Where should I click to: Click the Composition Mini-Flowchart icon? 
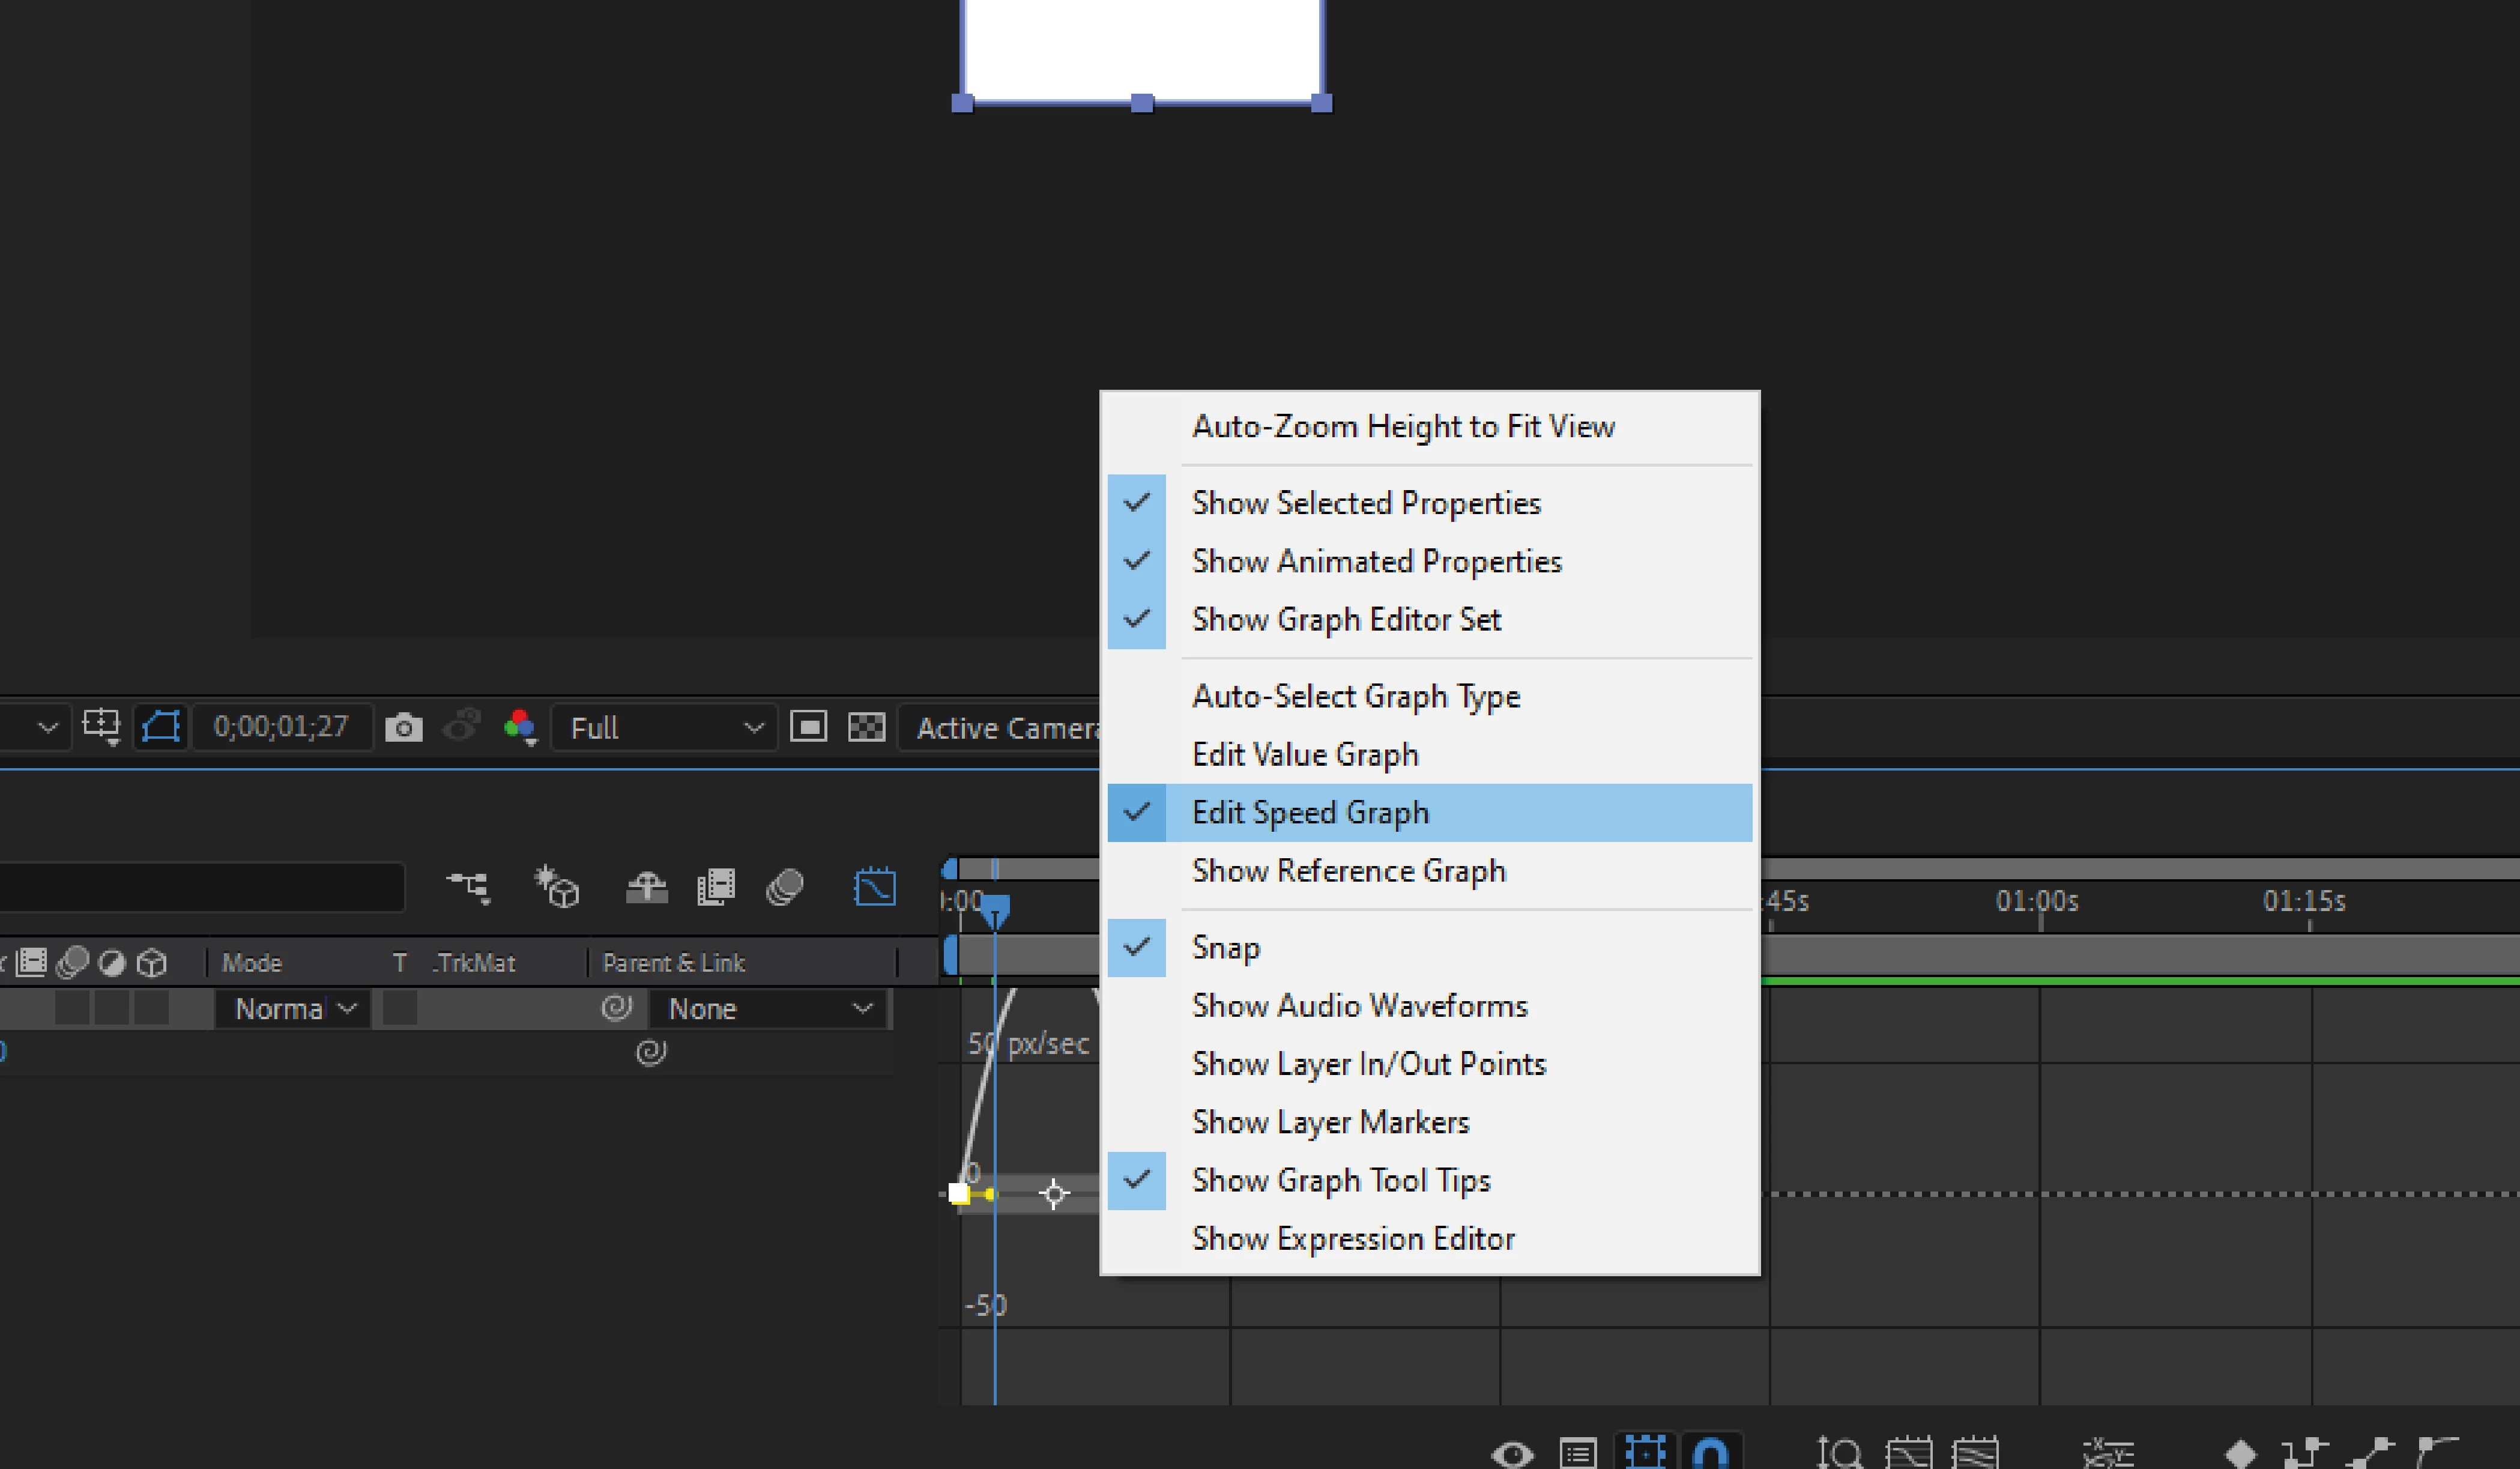tap(468, 886)
